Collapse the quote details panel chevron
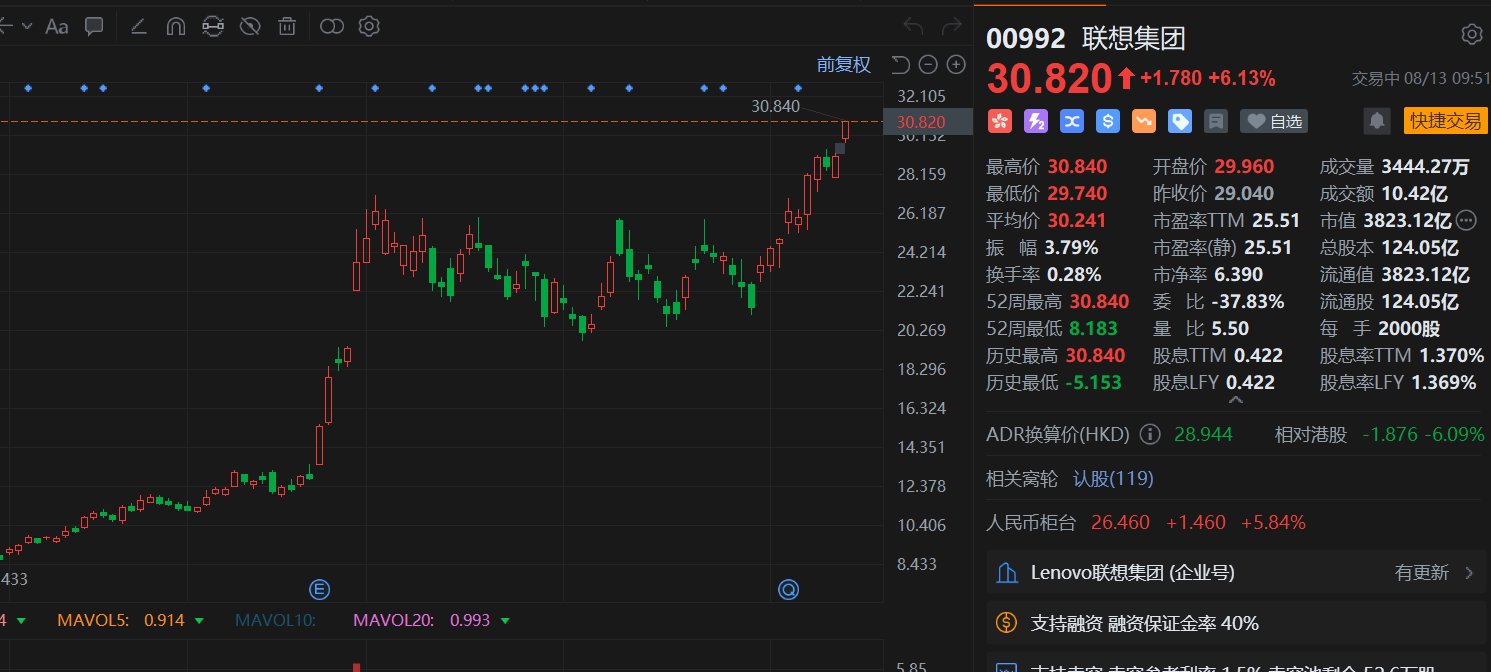This screenshot has height=672, width=1491. click(1236, 400)
